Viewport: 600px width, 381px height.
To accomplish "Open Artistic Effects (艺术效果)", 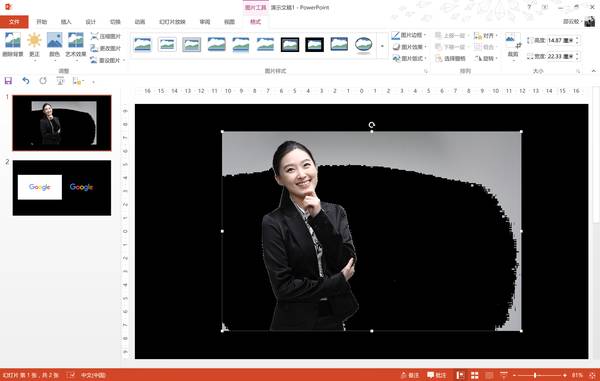I will coord(76,44).
